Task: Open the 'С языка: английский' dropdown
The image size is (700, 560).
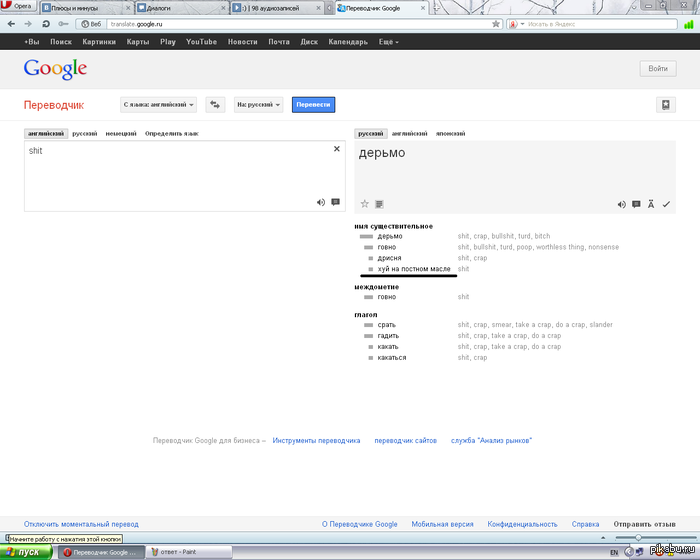Action: click(x=158, y=104)
